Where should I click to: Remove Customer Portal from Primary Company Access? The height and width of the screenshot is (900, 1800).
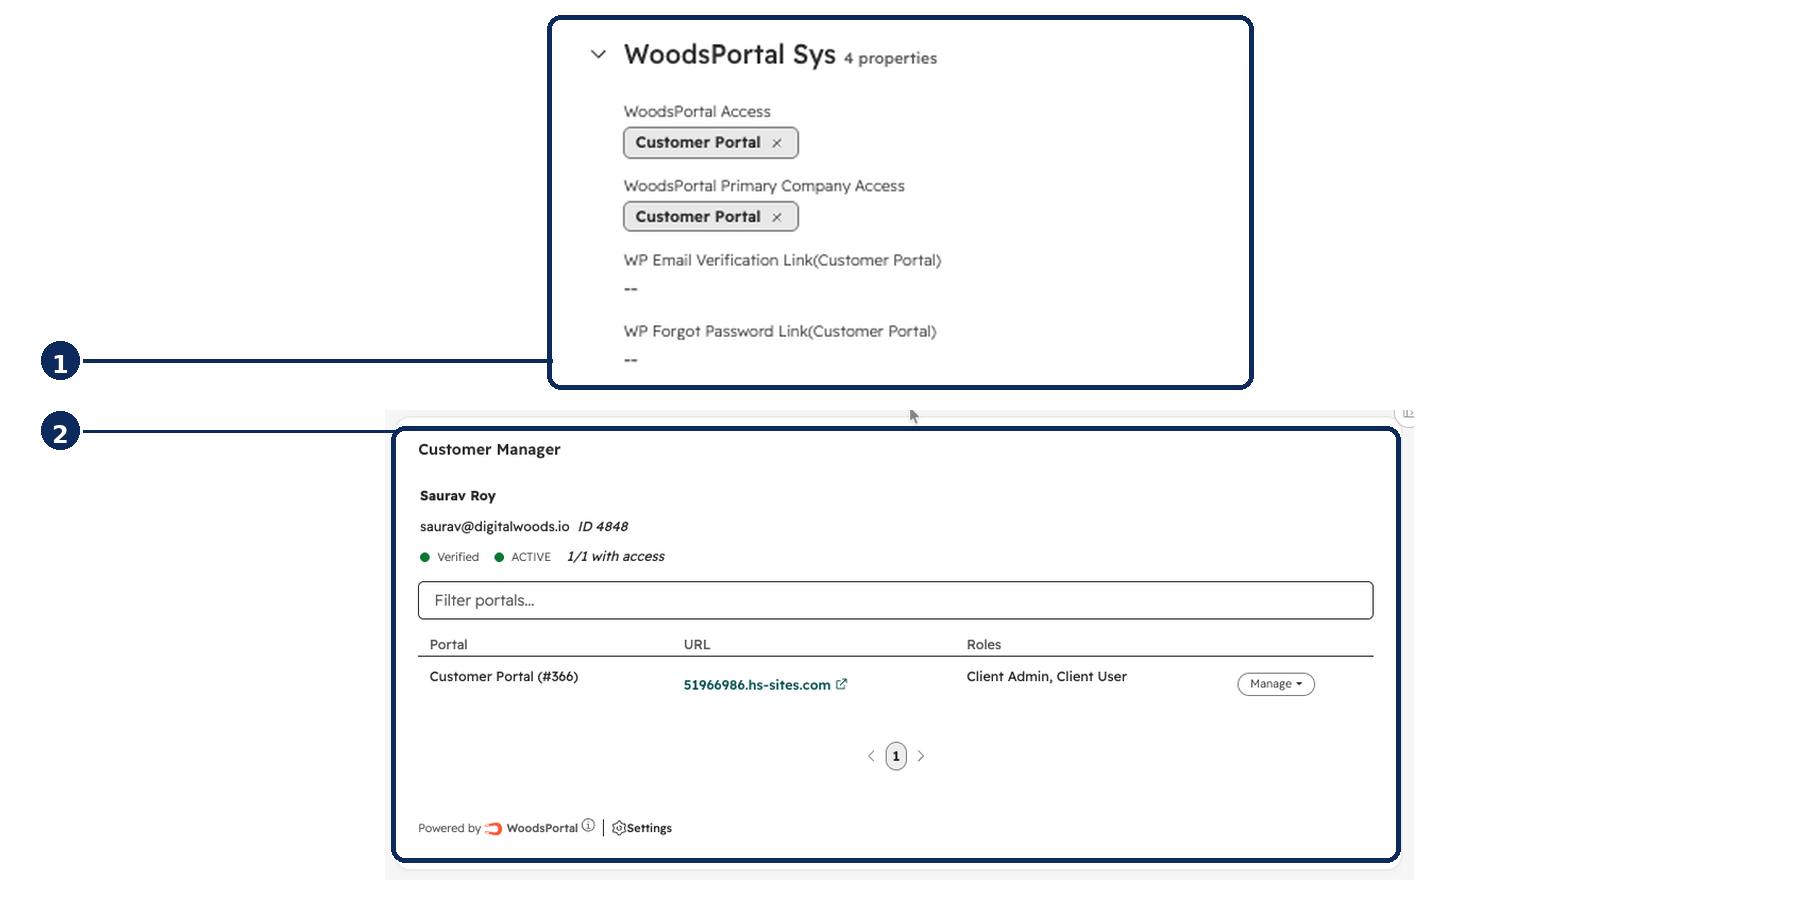(777, 217)
